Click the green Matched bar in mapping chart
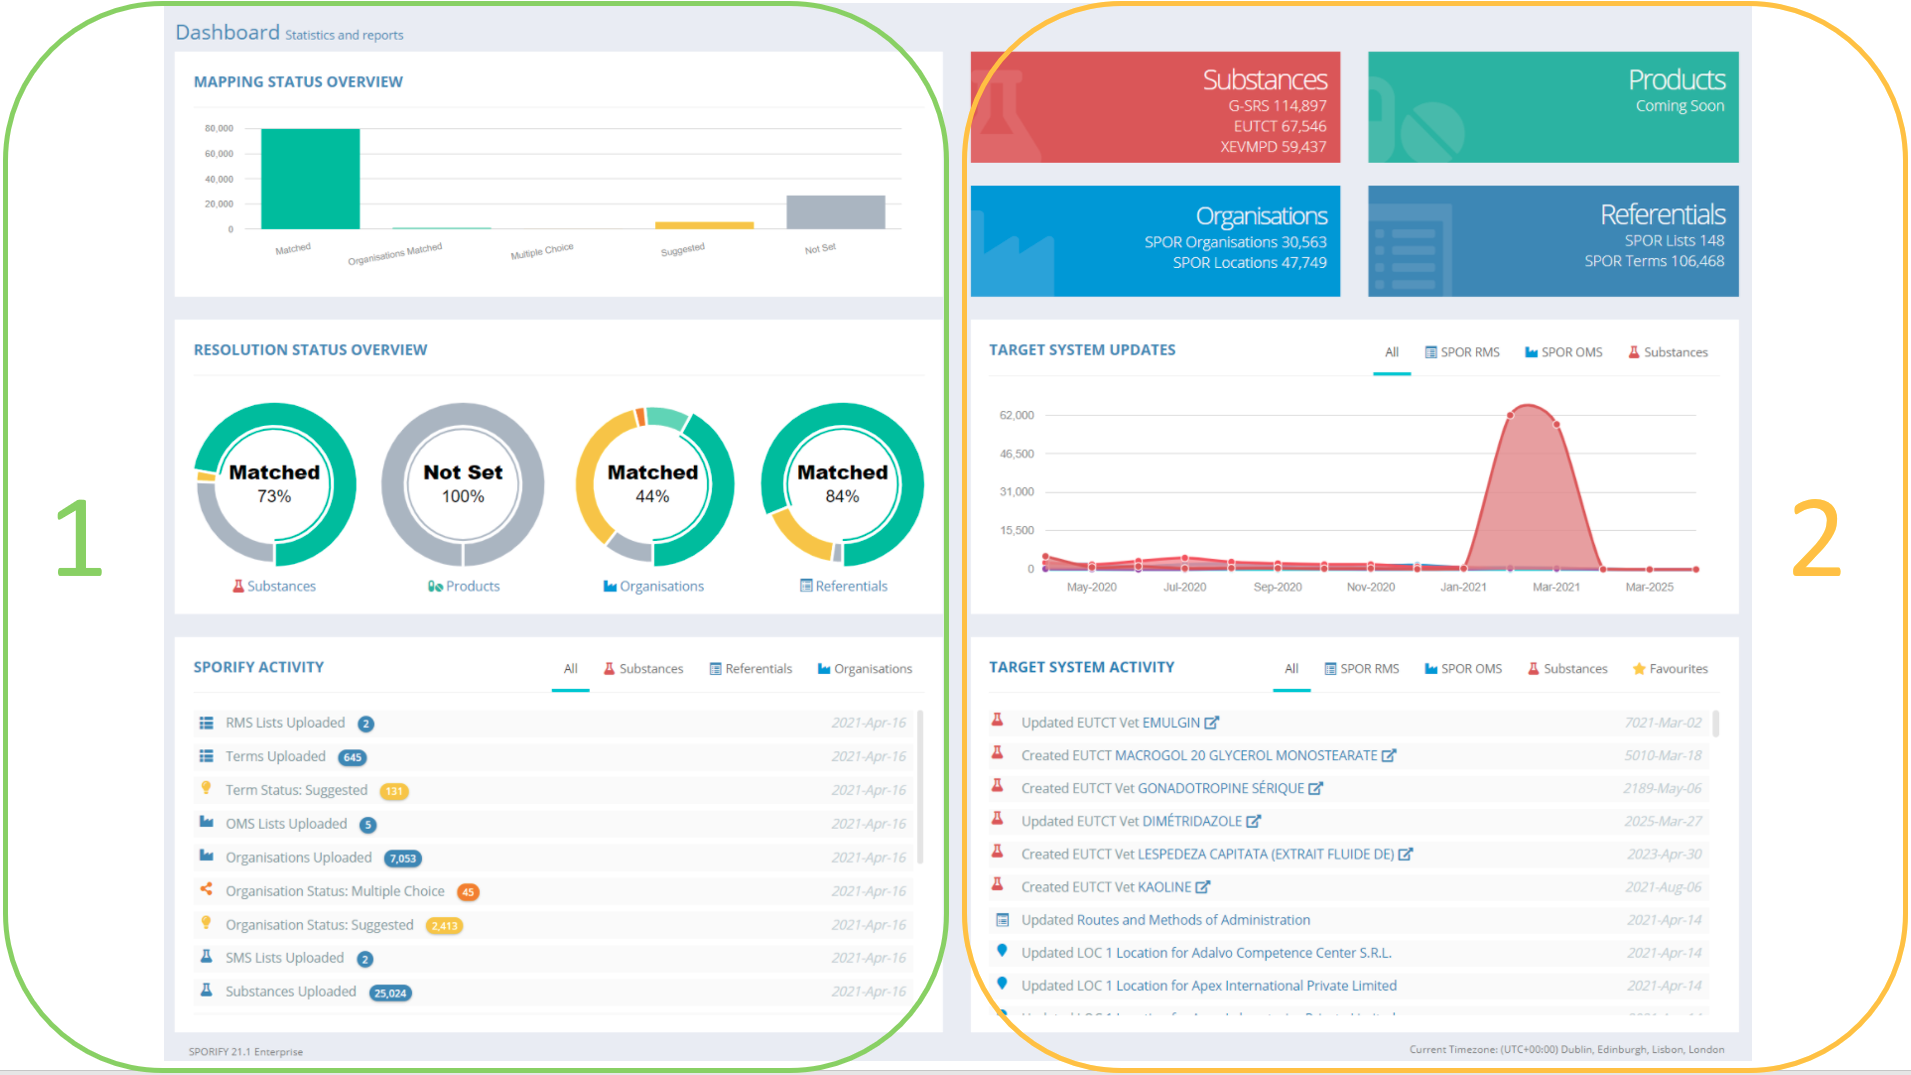Viewport: 1911px width, 1075px height. 310,179
